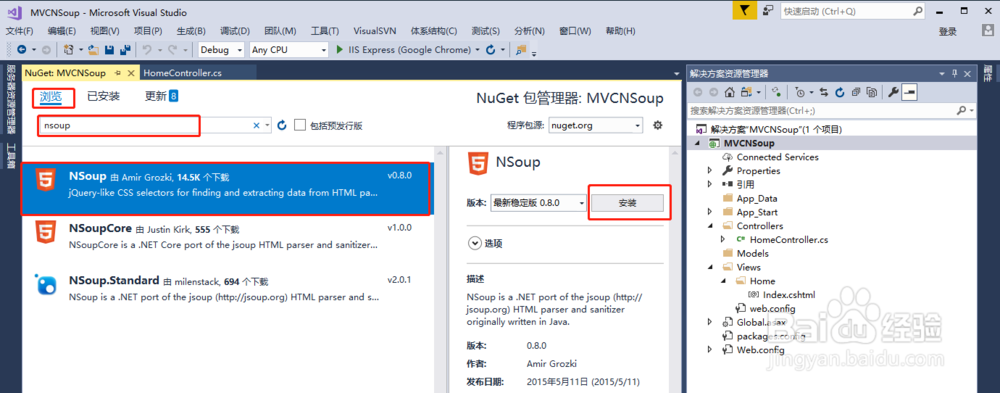Select the NSoupCore package
Screen dimensions: 1000x393
point(228,236)
